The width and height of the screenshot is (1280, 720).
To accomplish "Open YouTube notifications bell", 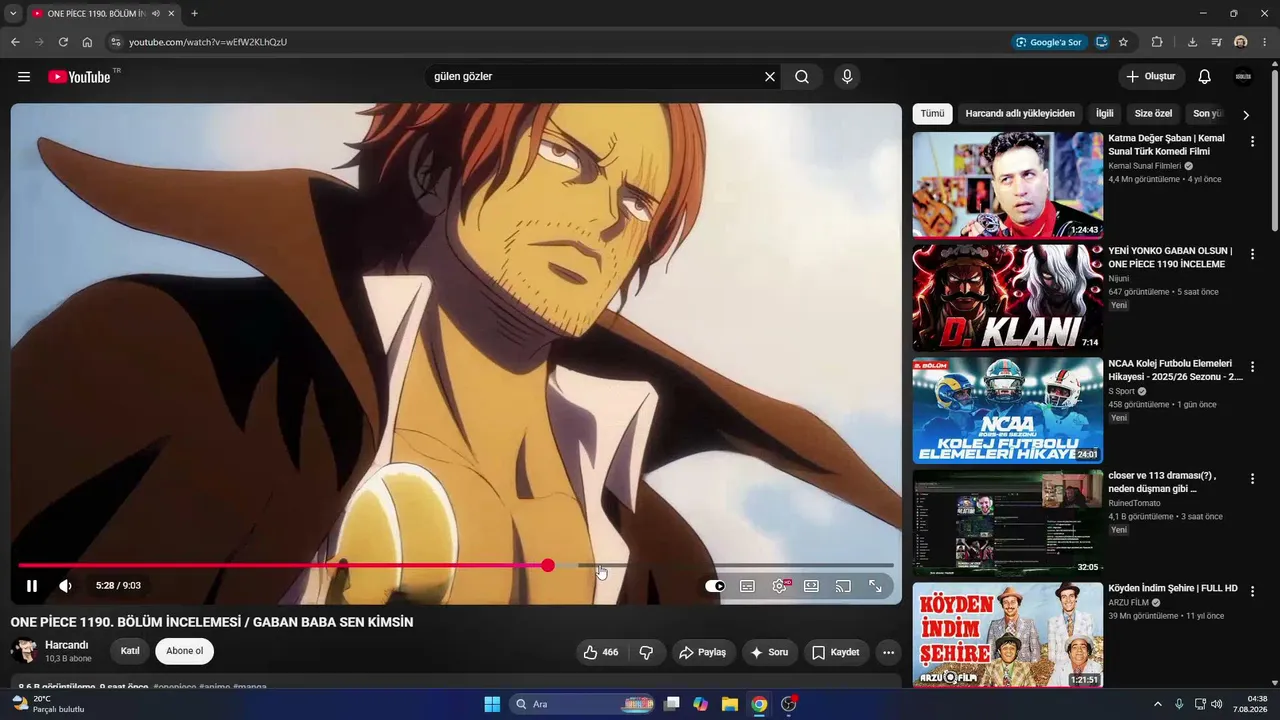I will 1205,77.
